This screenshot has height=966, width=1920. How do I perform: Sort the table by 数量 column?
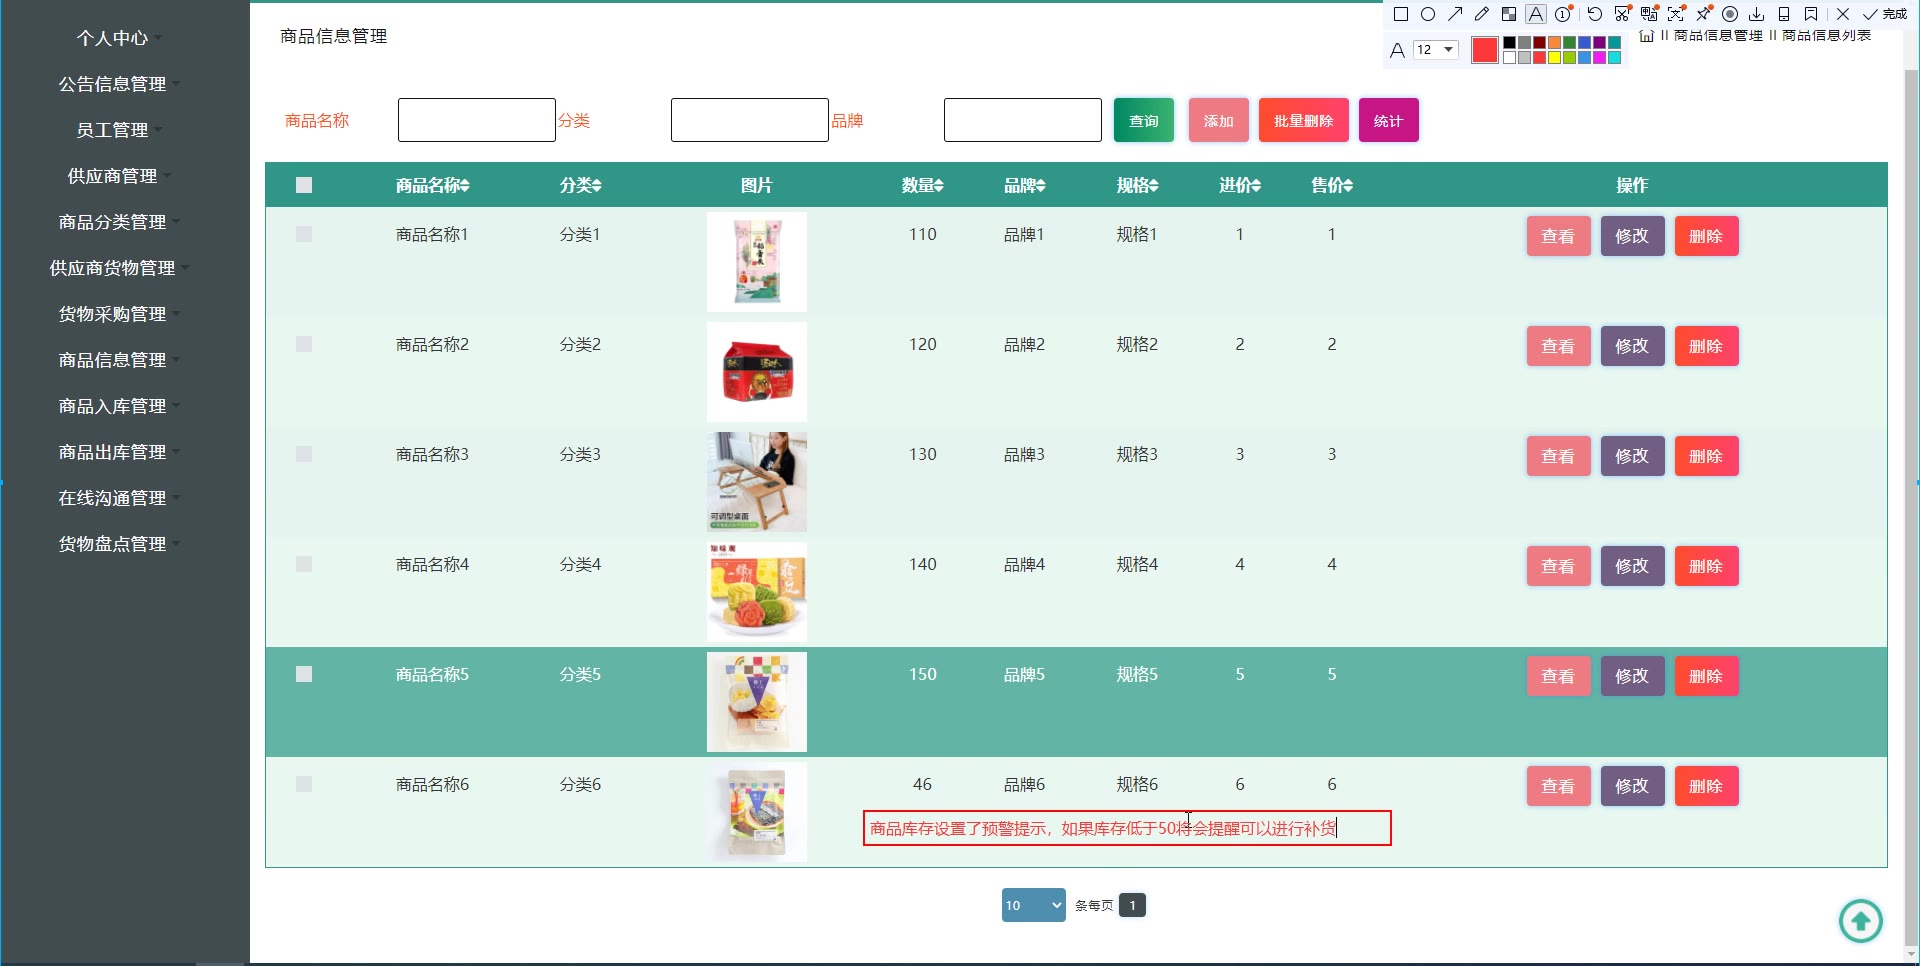(x=922, y=185)
